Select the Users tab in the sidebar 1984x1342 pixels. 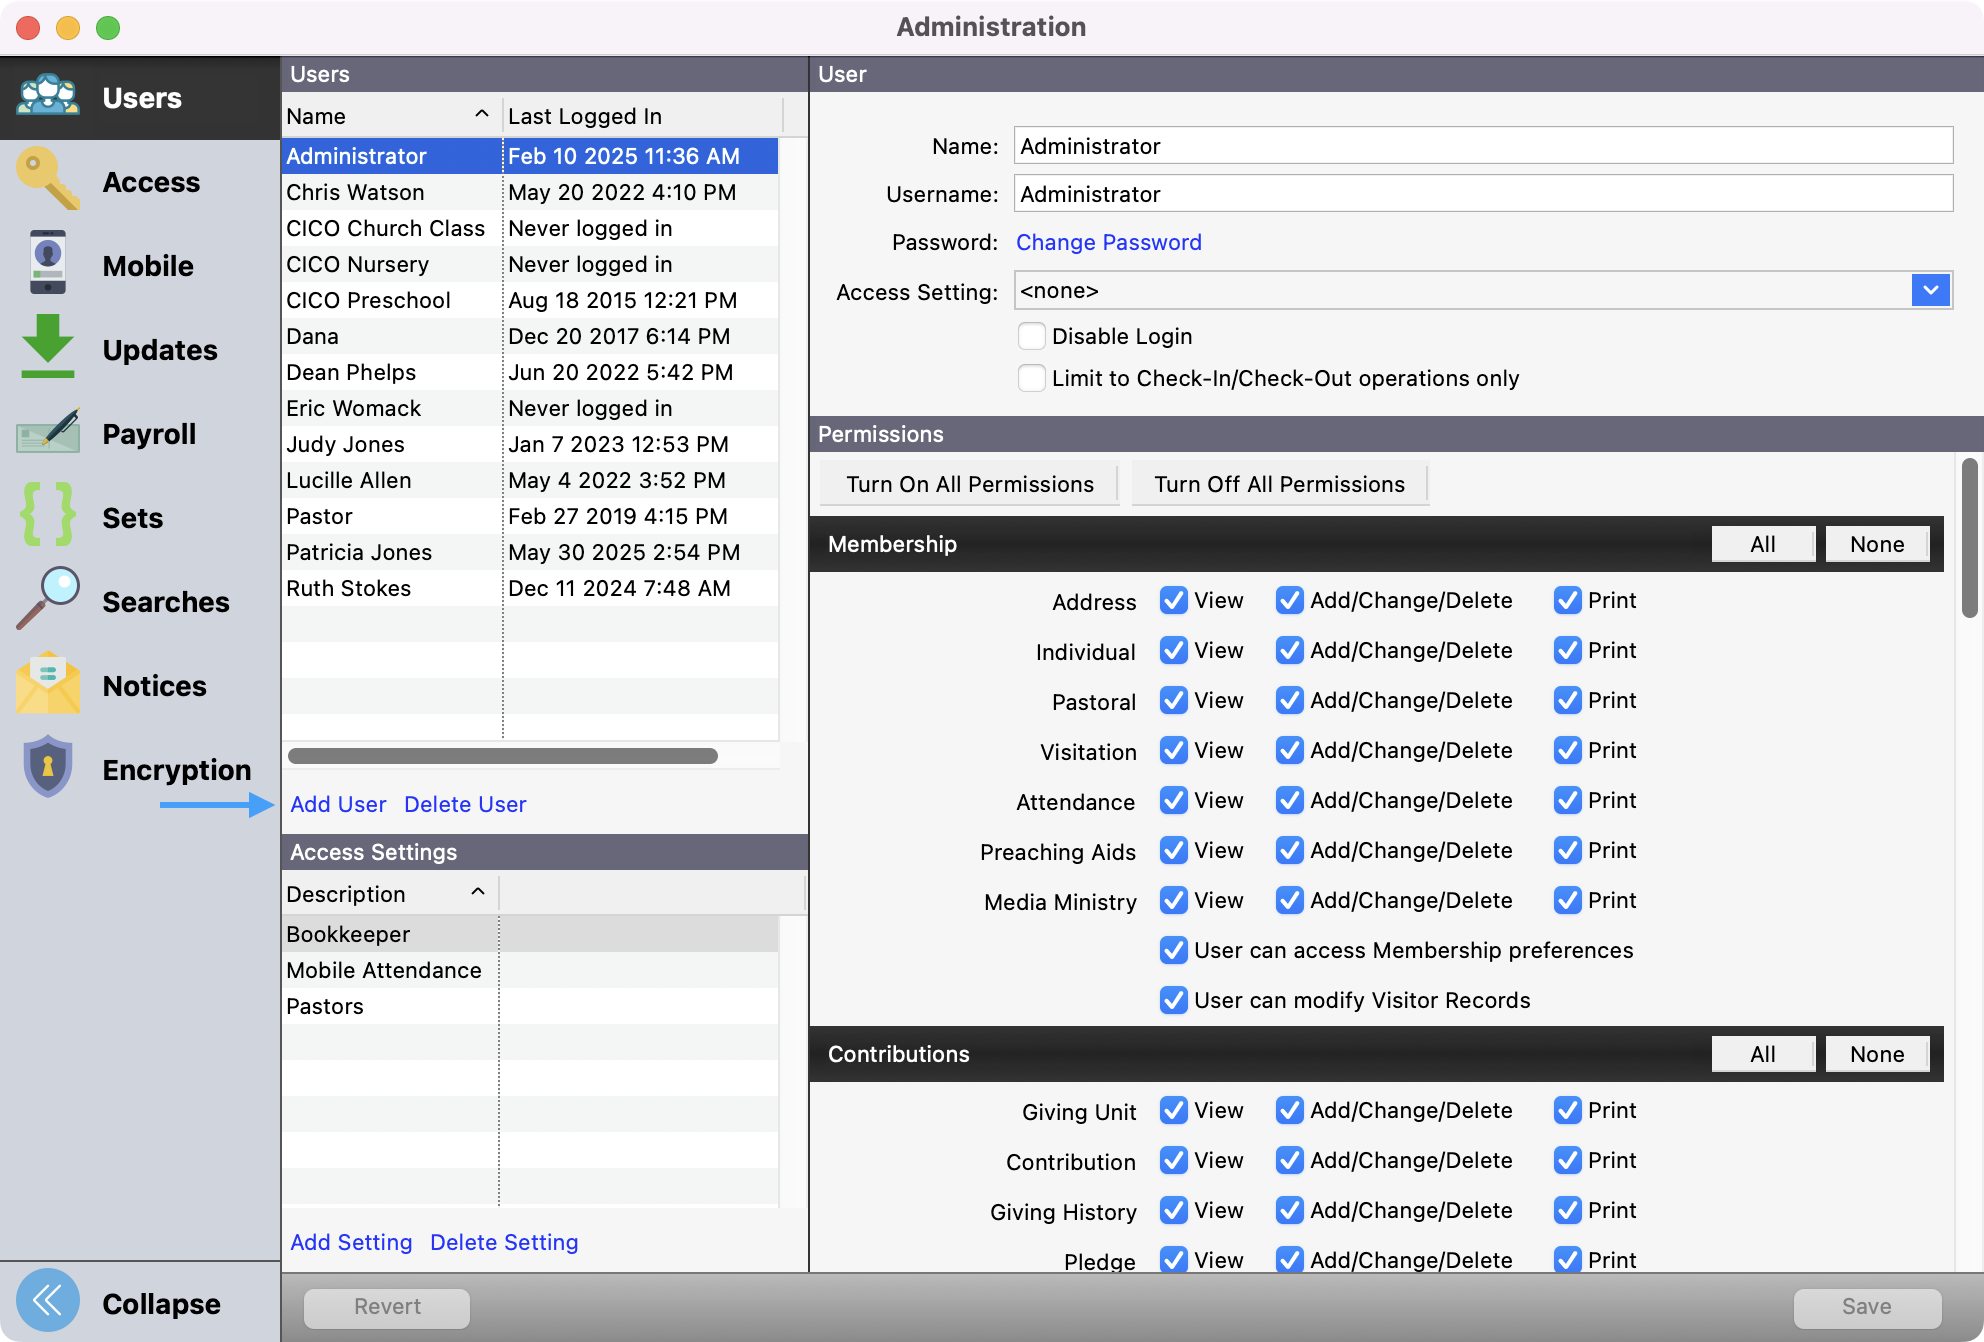[140, 98]
